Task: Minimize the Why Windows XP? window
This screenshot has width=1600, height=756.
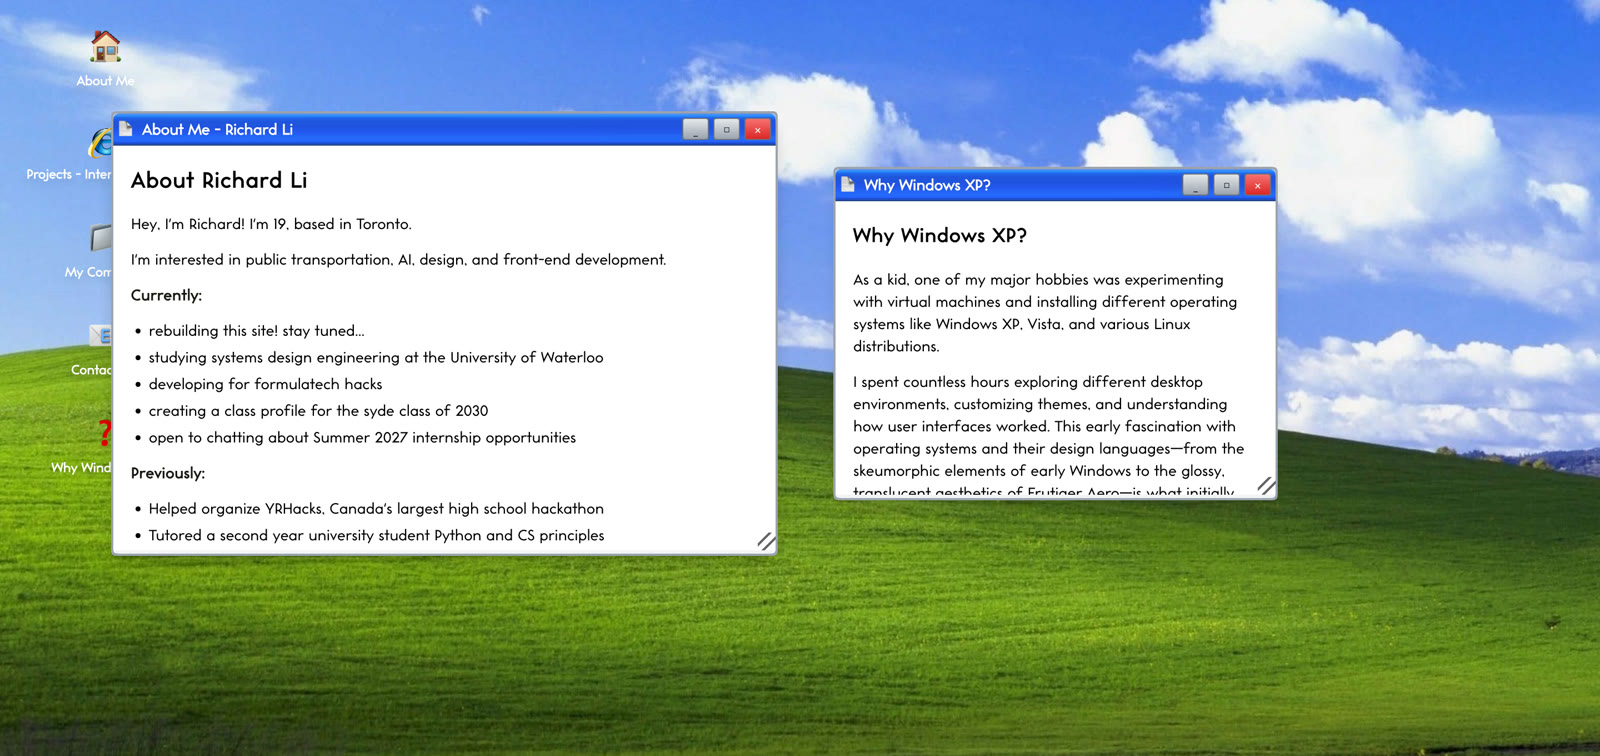Action: pos(1196,185)
